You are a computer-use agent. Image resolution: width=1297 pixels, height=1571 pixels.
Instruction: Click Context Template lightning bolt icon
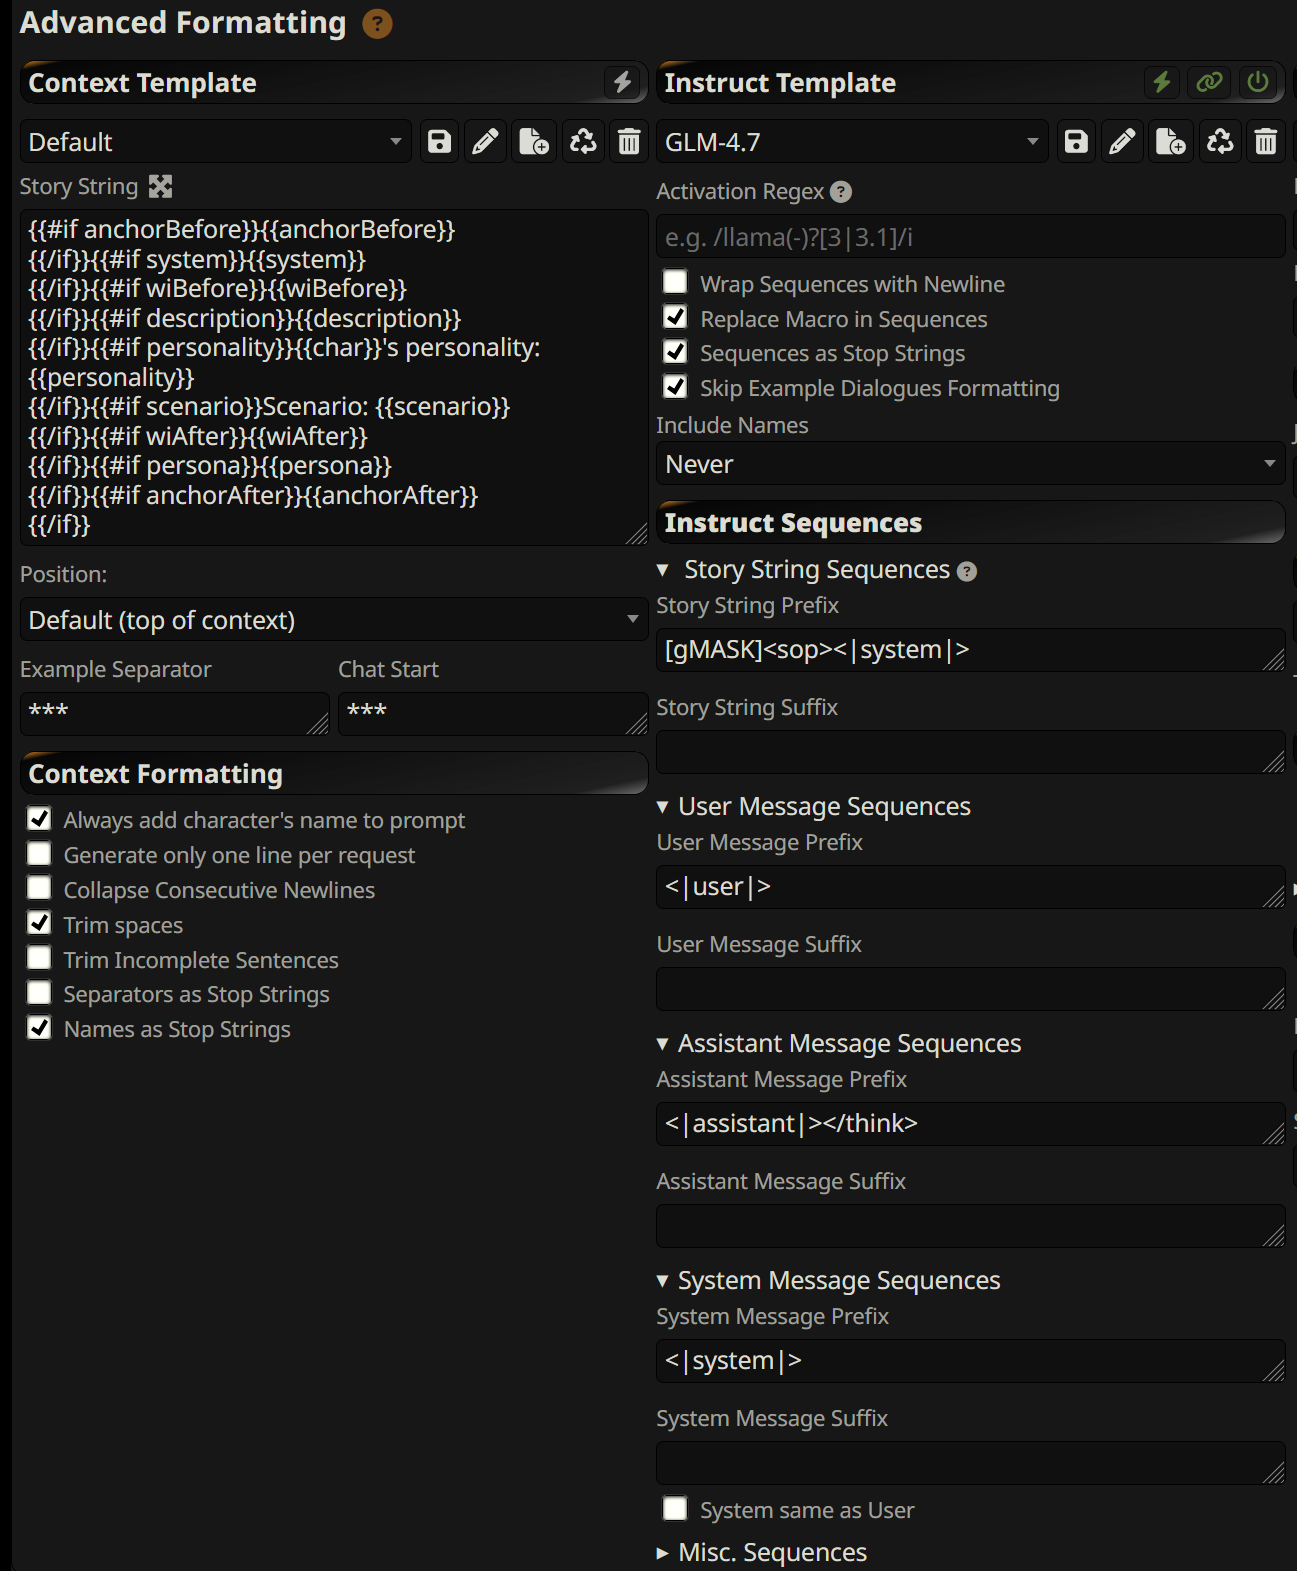622,82
